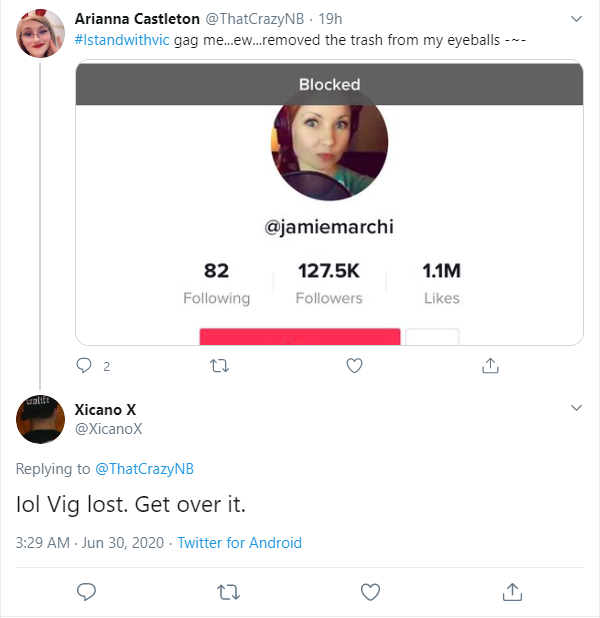Open options chevron on Arianna's tweet
The height and width of the screenshot is (618, 600).
point(576,19)
